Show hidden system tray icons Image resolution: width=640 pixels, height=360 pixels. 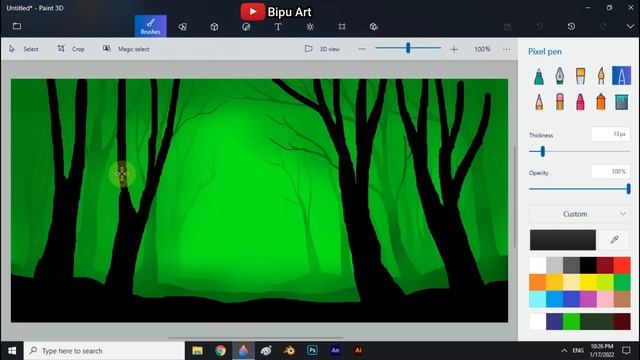point(564,351)
